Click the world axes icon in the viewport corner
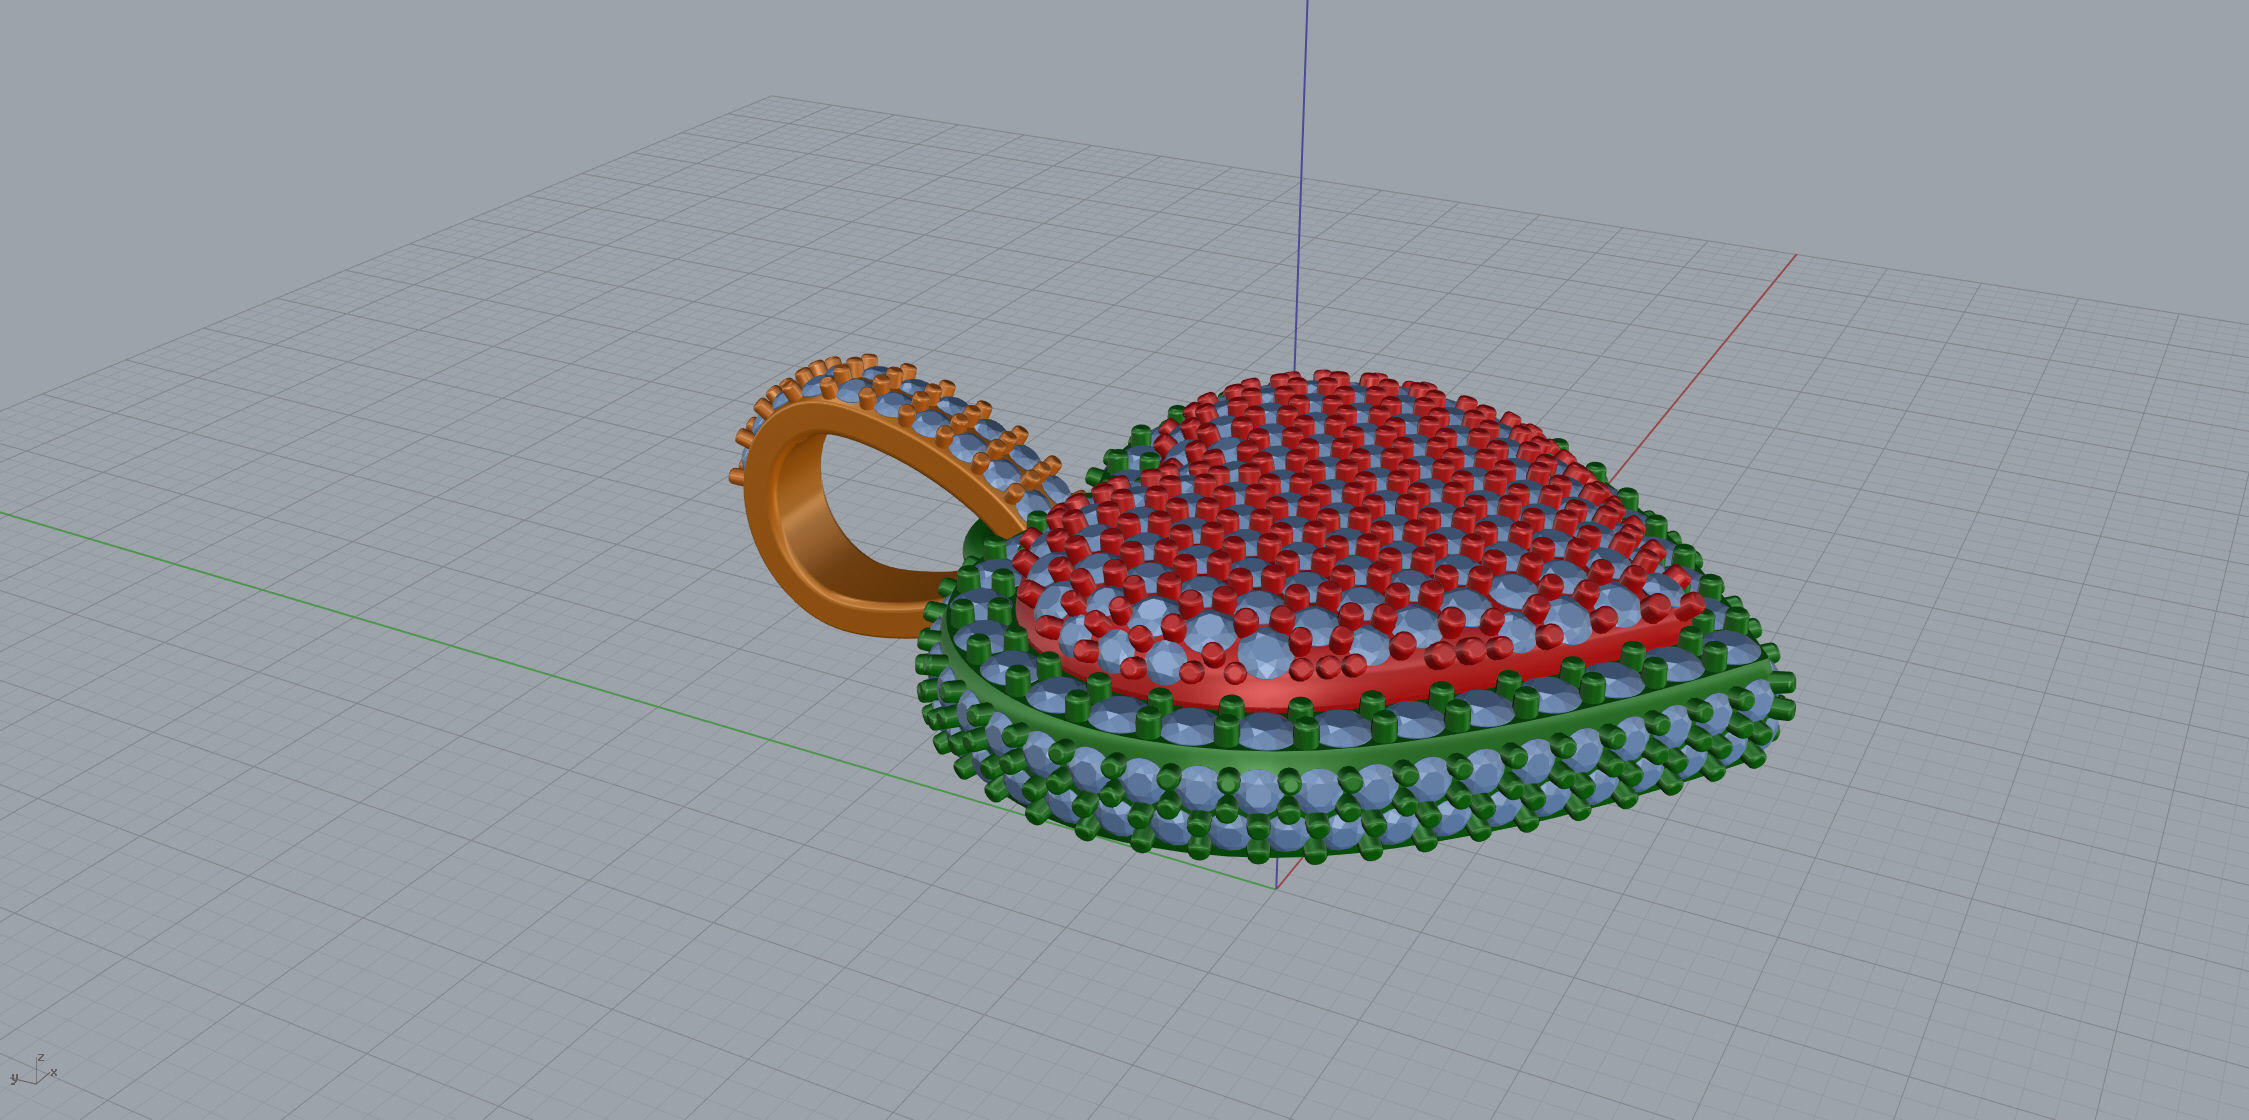This screenshot has width=2249, height=1120. [x=33, y=1070]
